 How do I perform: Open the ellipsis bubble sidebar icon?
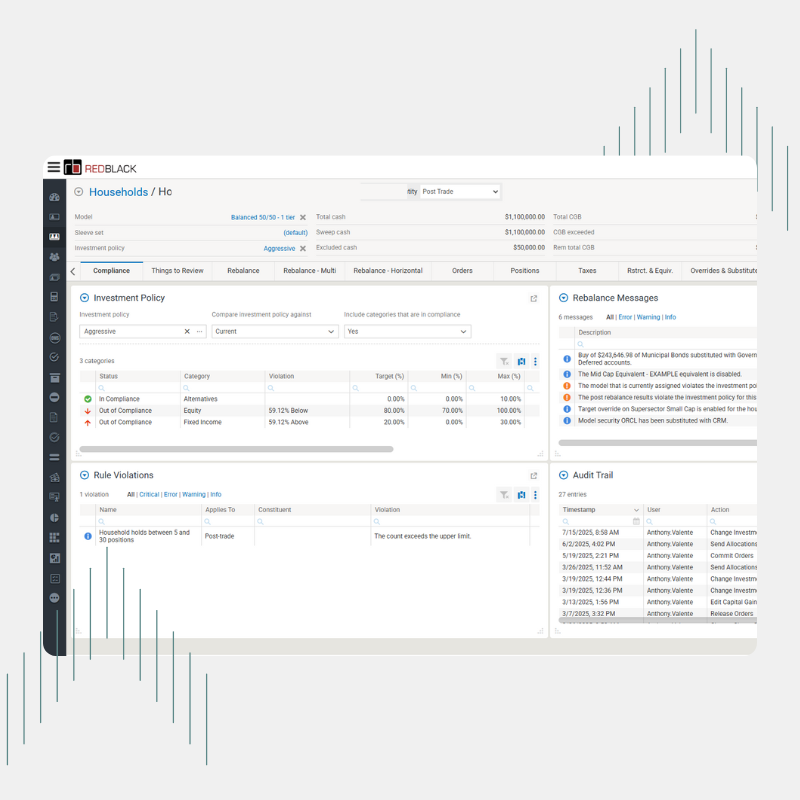click(55, 597)
